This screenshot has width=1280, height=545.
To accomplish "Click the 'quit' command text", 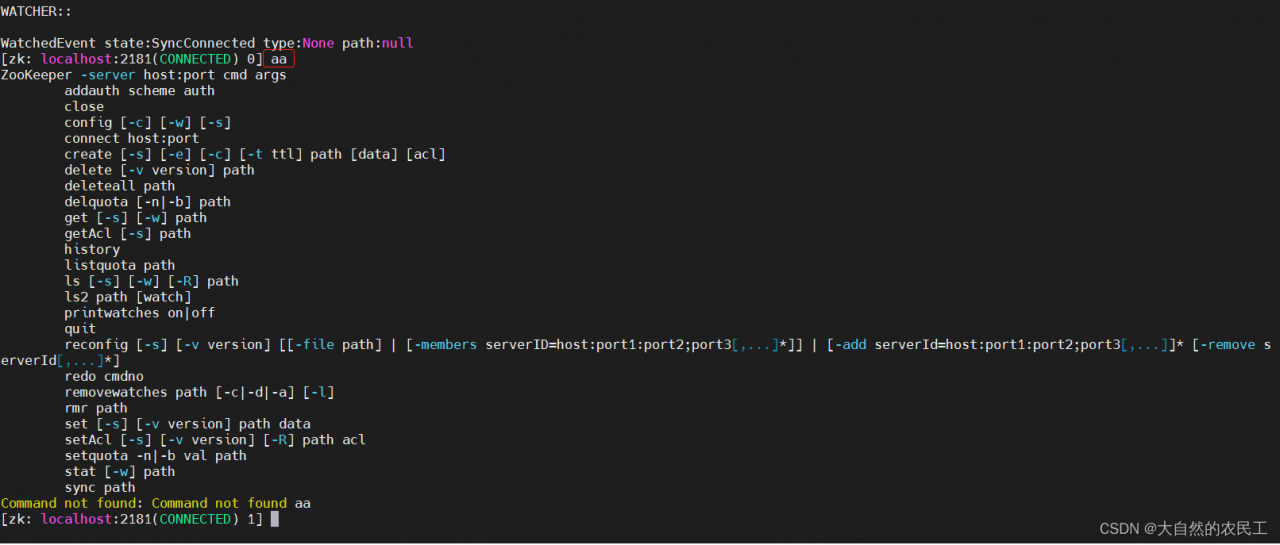I will point(80,329).
